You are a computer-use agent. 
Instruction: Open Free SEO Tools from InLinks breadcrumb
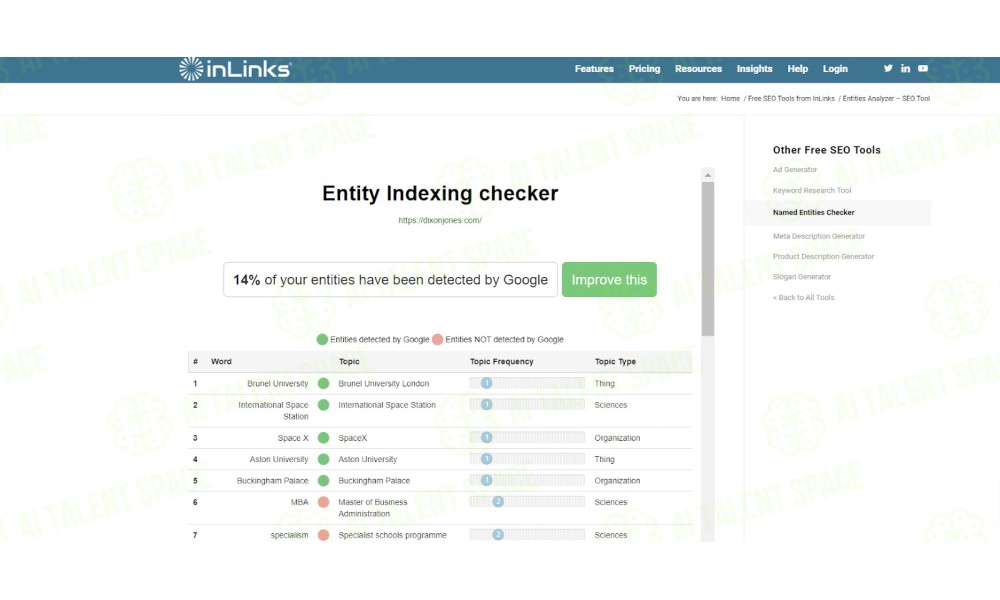[791, 99]
